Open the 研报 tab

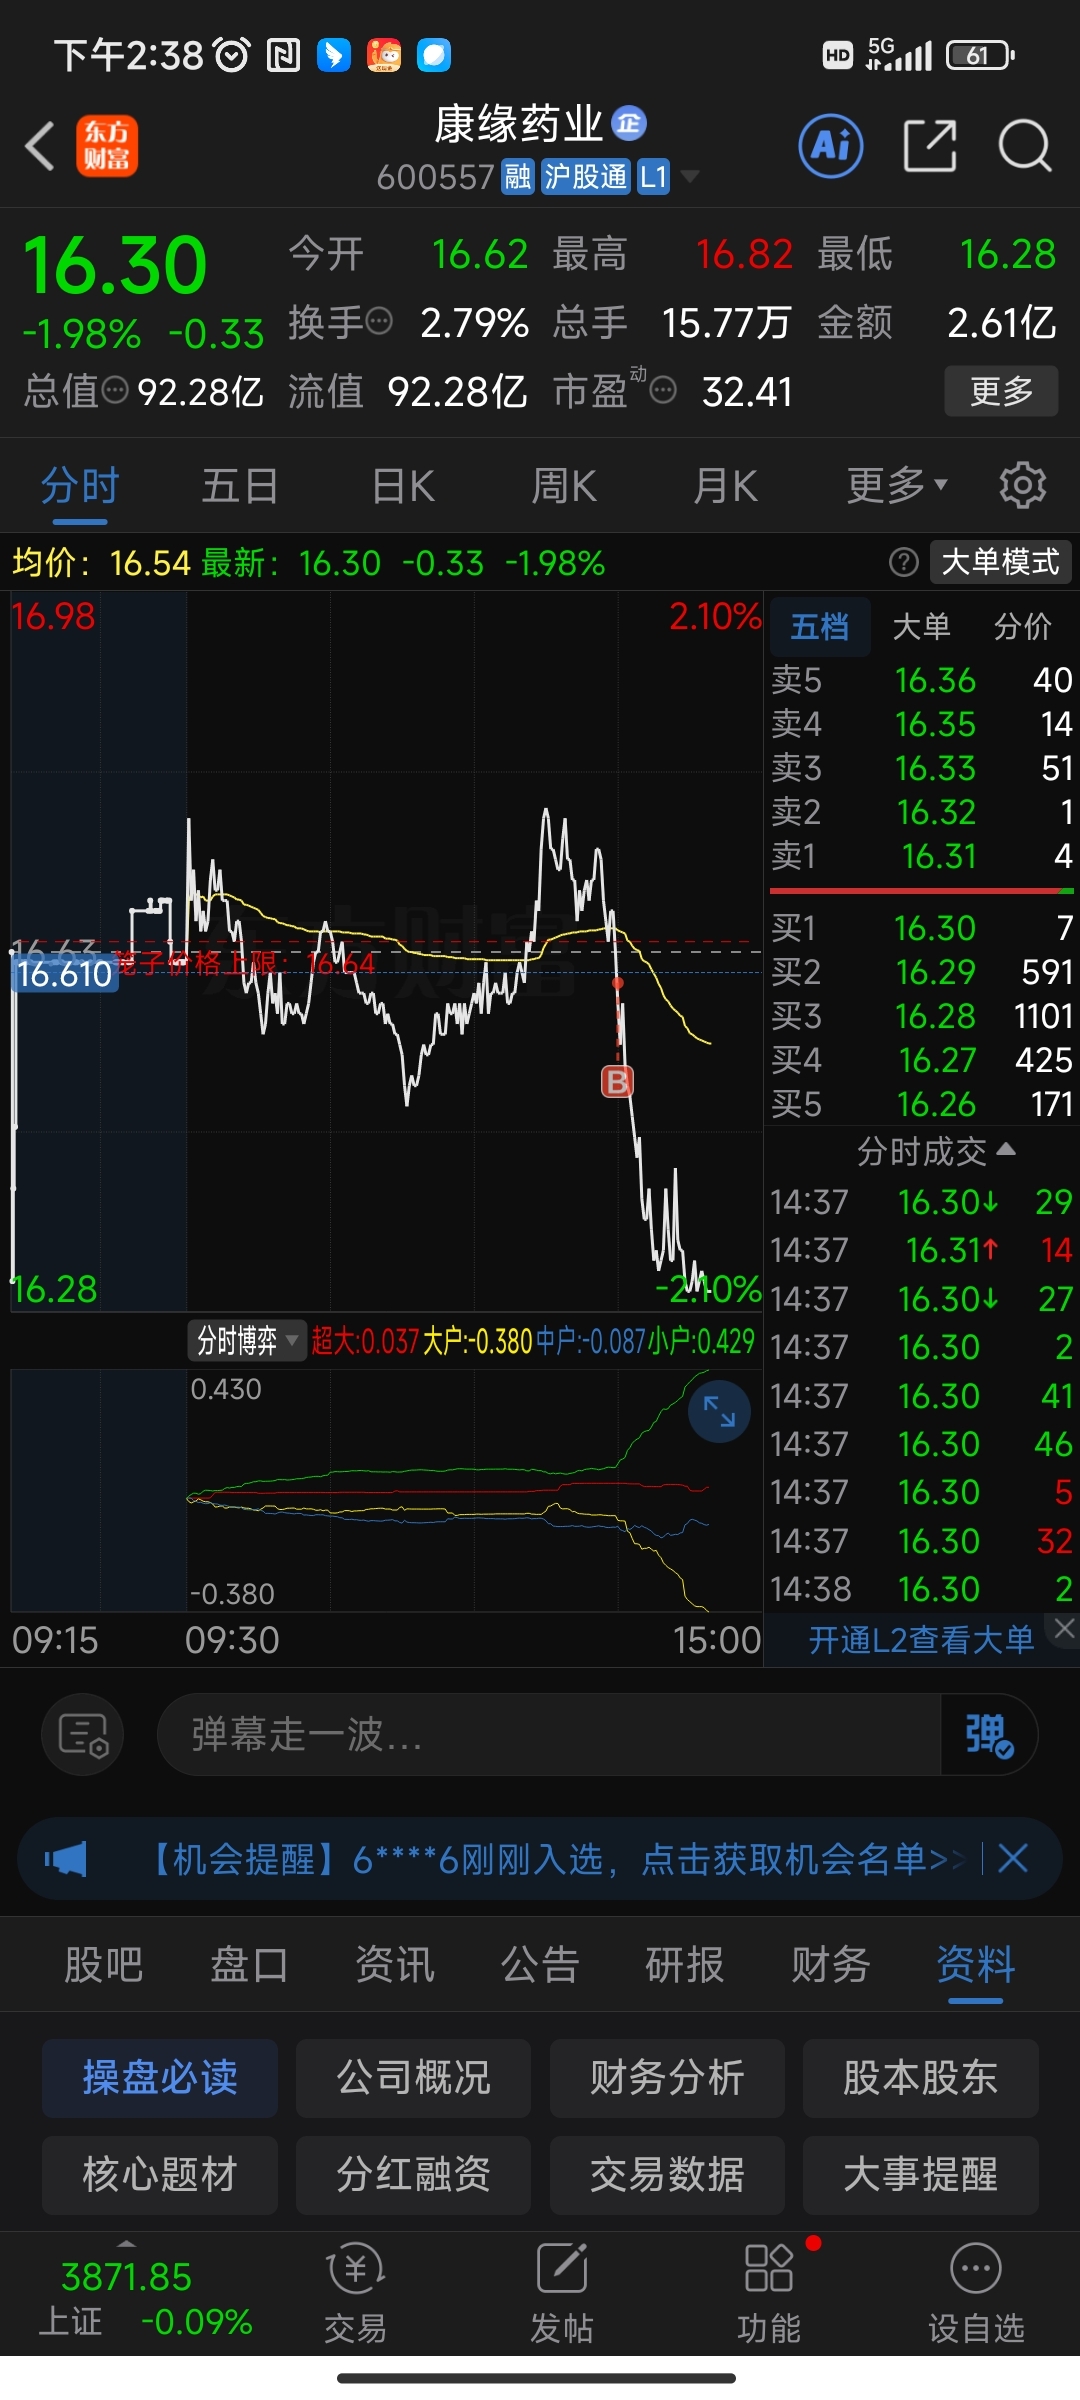685,1965
